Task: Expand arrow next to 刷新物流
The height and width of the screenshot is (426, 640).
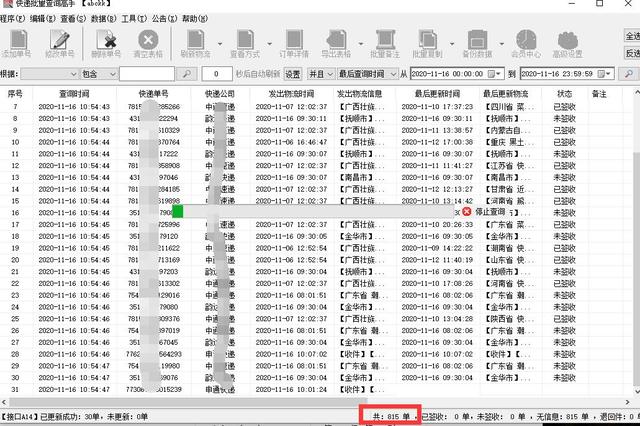Action: 220,44
